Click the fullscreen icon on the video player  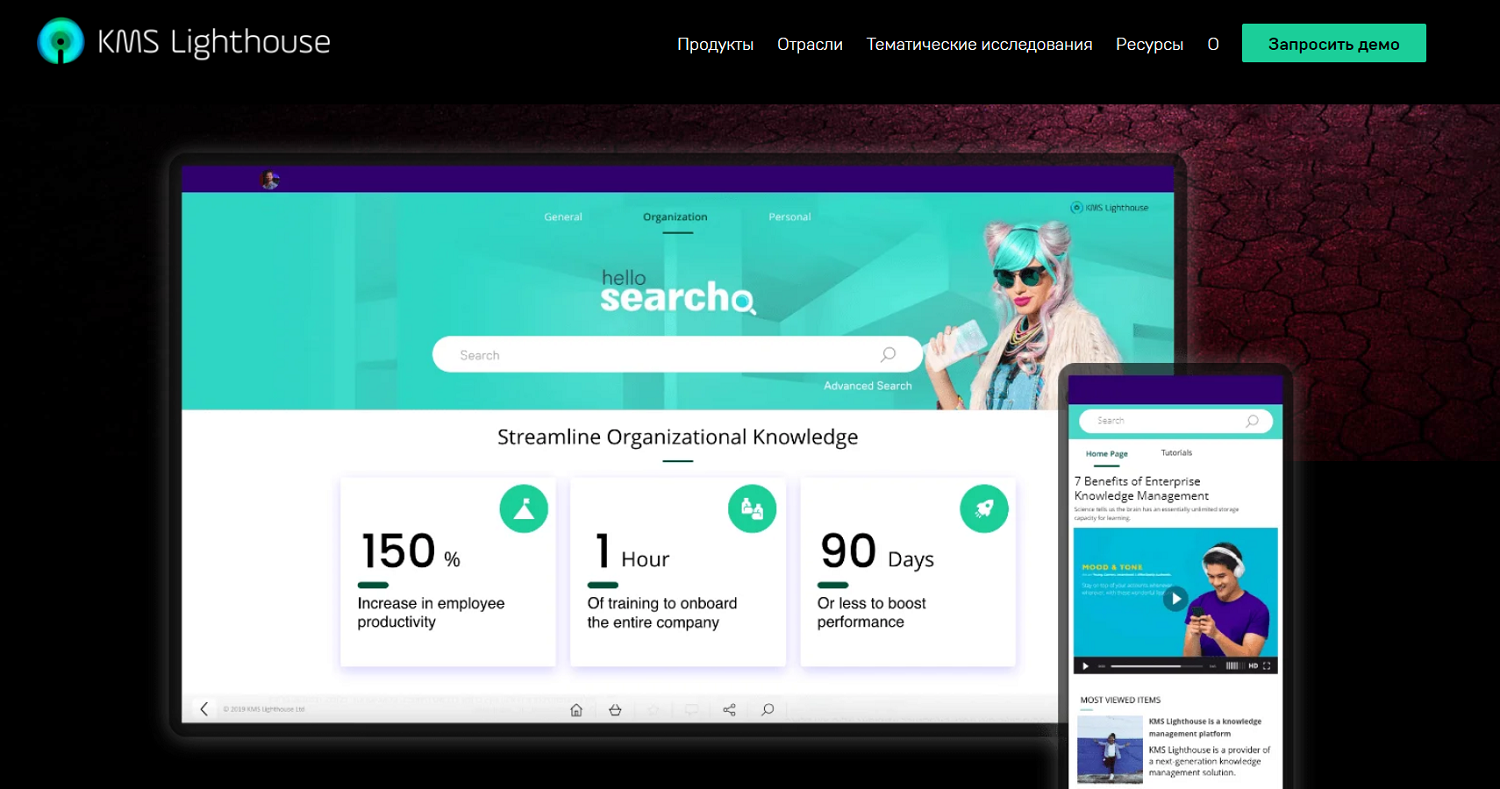tap(1267, 666)
